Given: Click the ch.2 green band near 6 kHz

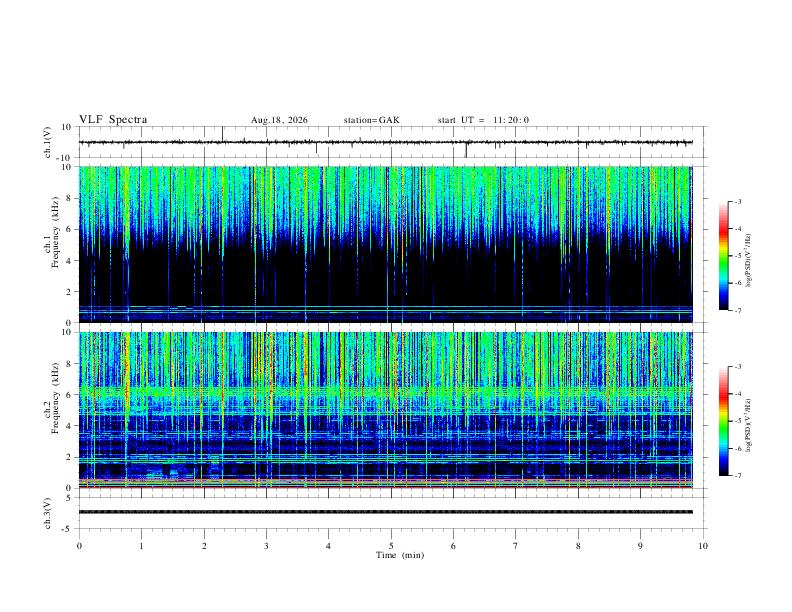Looking at the screenshot, I should 386,391.
